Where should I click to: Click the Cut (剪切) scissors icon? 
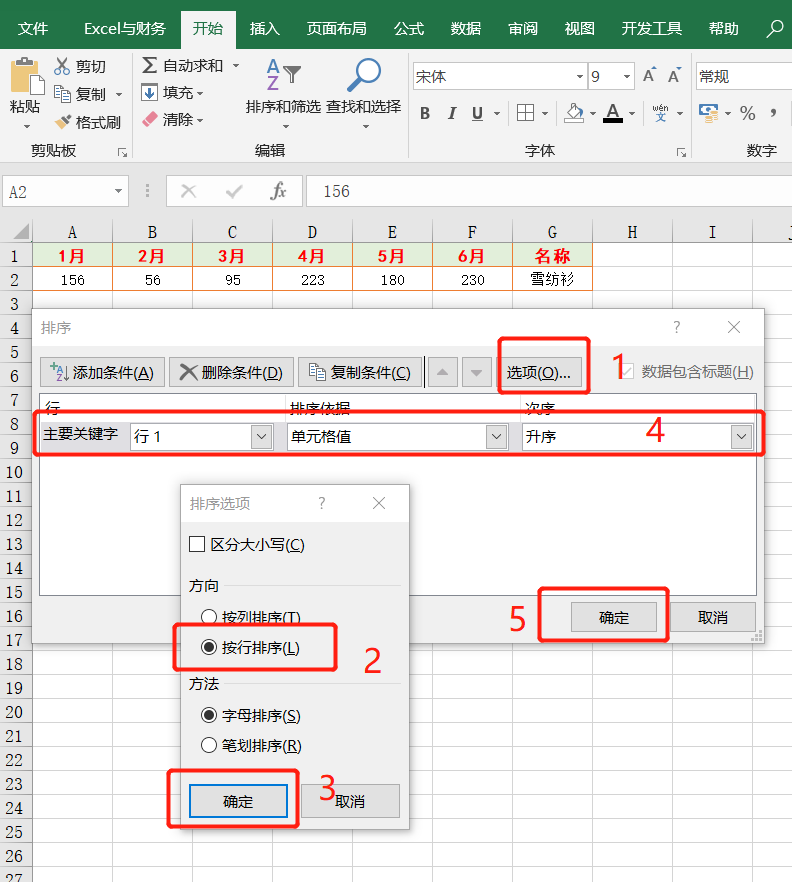(62, 66)
